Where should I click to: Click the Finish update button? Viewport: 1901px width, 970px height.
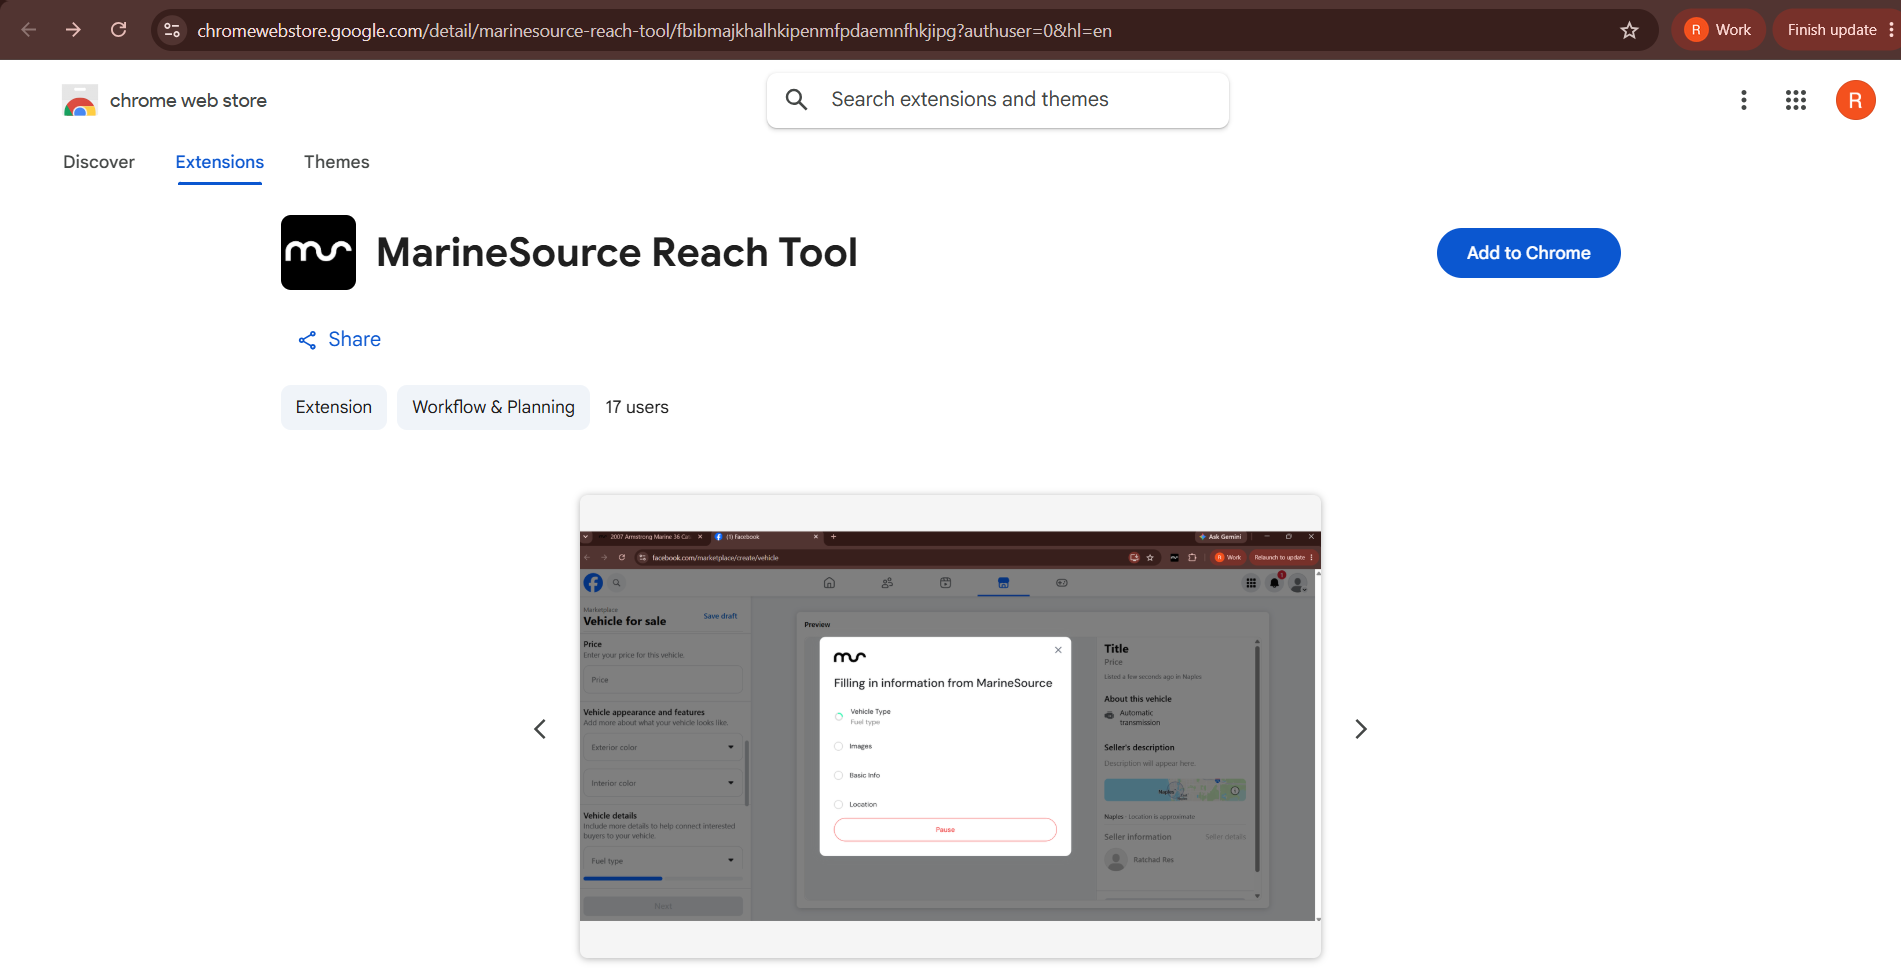[1832, 30]
